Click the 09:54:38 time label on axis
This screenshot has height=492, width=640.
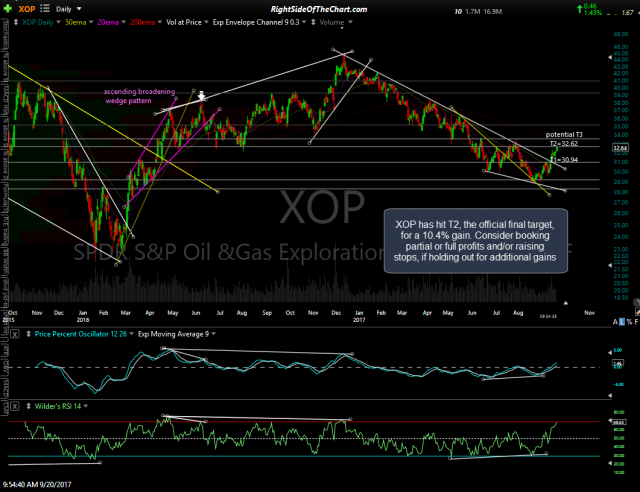pos(548,316)
